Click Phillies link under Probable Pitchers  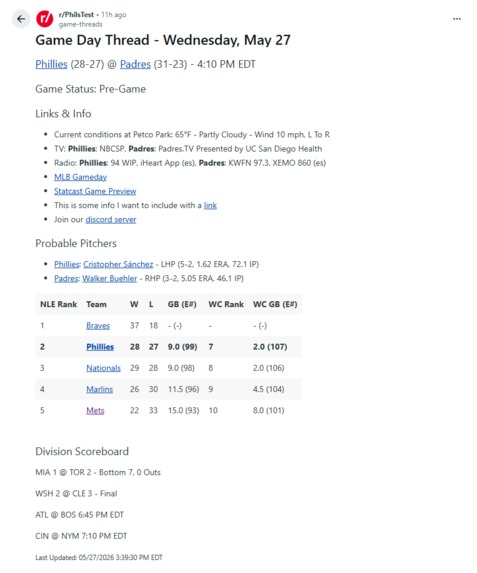67,264
